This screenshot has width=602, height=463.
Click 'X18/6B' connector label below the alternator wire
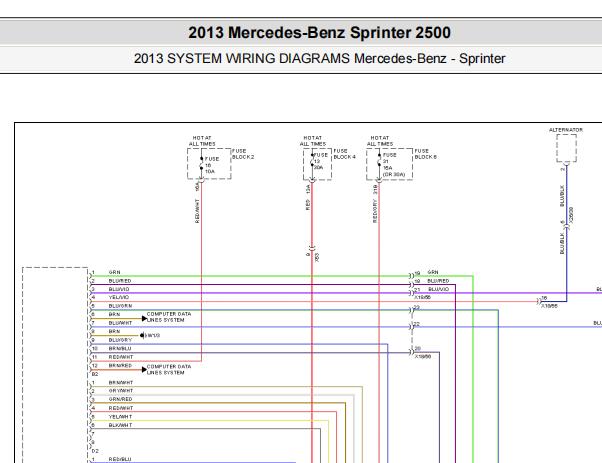point(549,306)
